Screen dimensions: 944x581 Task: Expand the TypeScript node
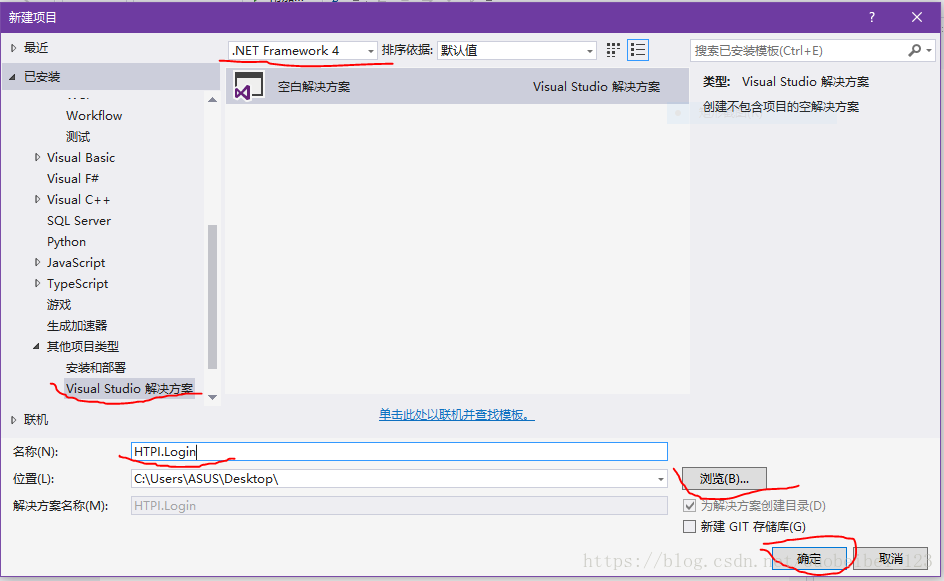click(x=37, y=284)
